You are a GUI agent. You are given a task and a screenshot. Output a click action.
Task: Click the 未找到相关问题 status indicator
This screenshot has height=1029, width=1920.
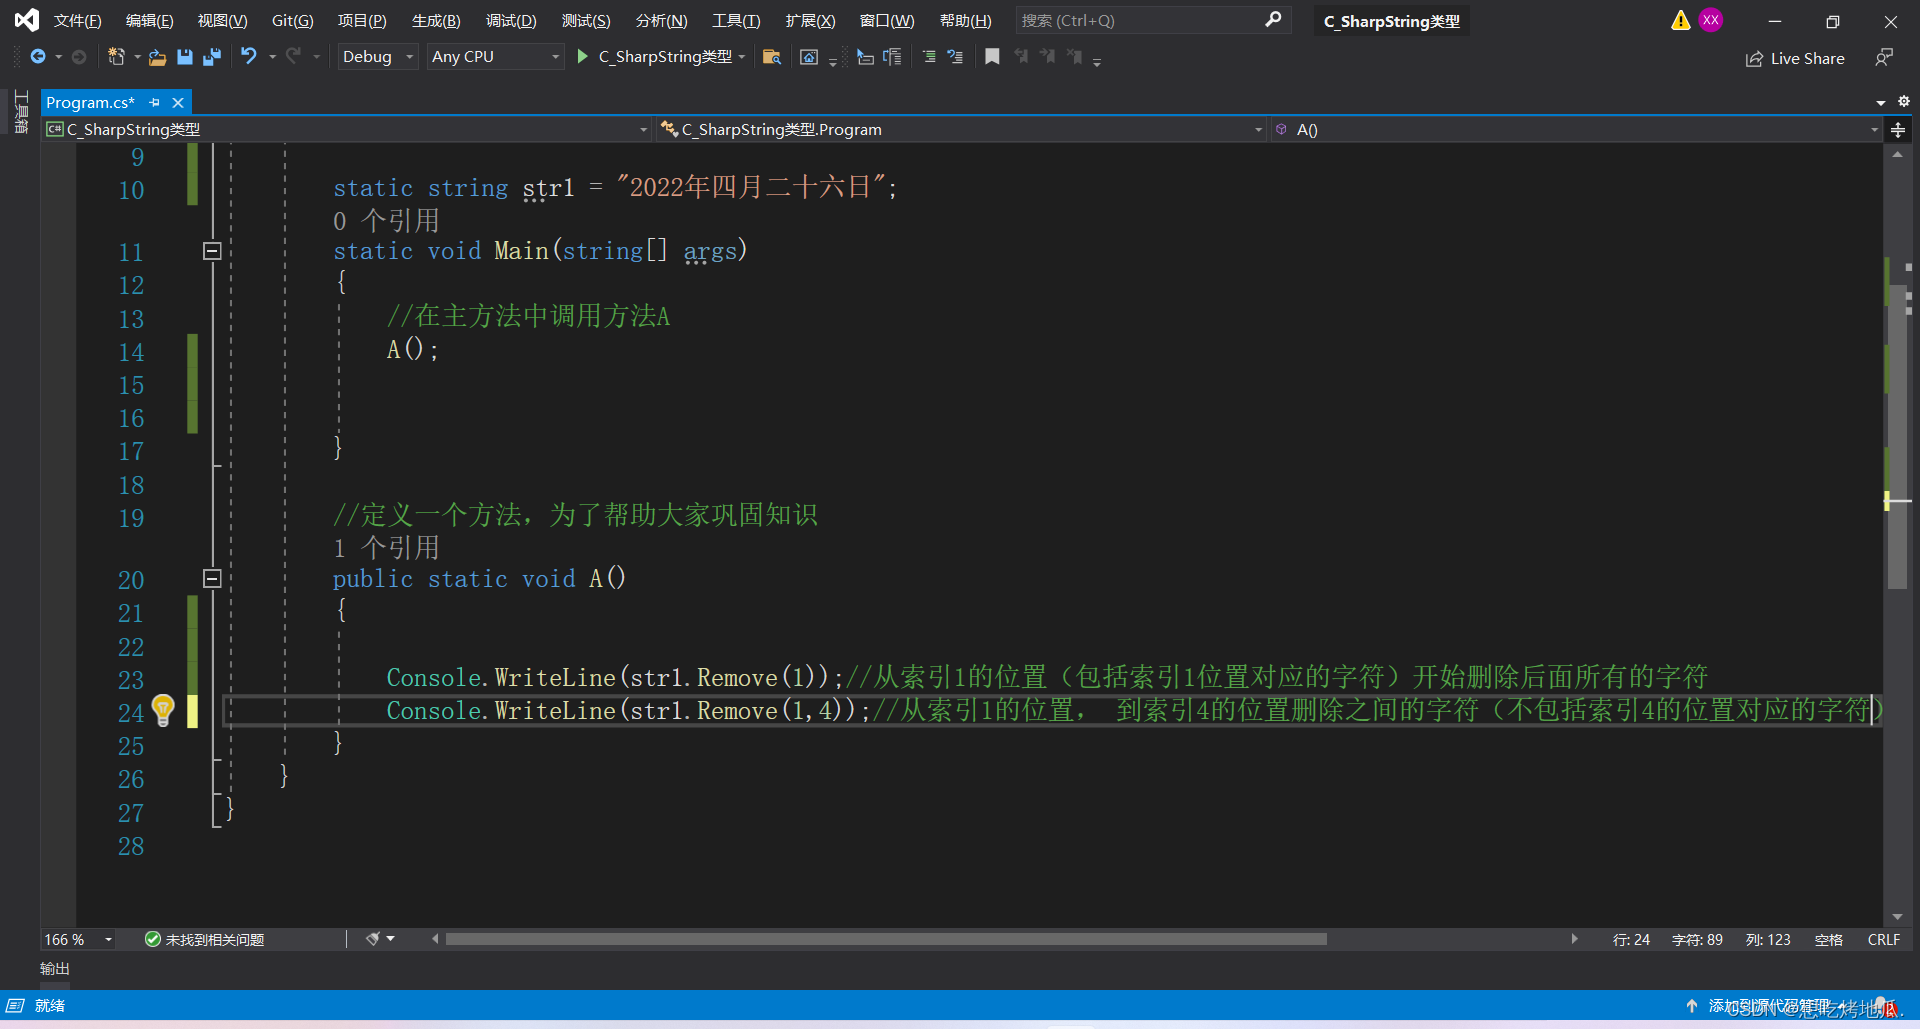(205, 940)
